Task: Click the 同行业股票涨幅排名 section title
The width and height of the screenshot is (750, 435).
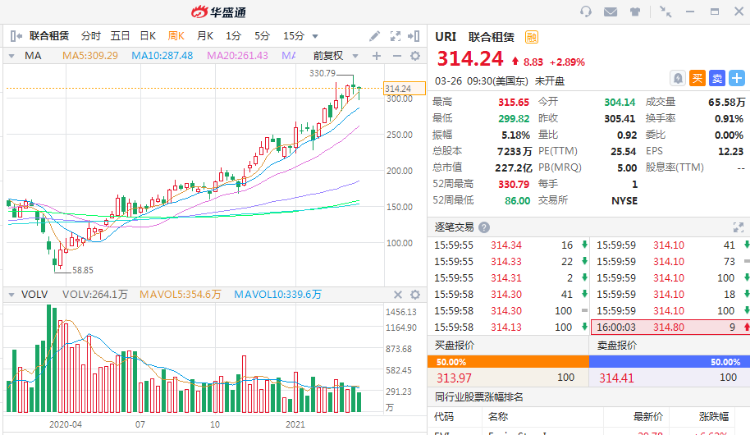Action: coord(479,397)
